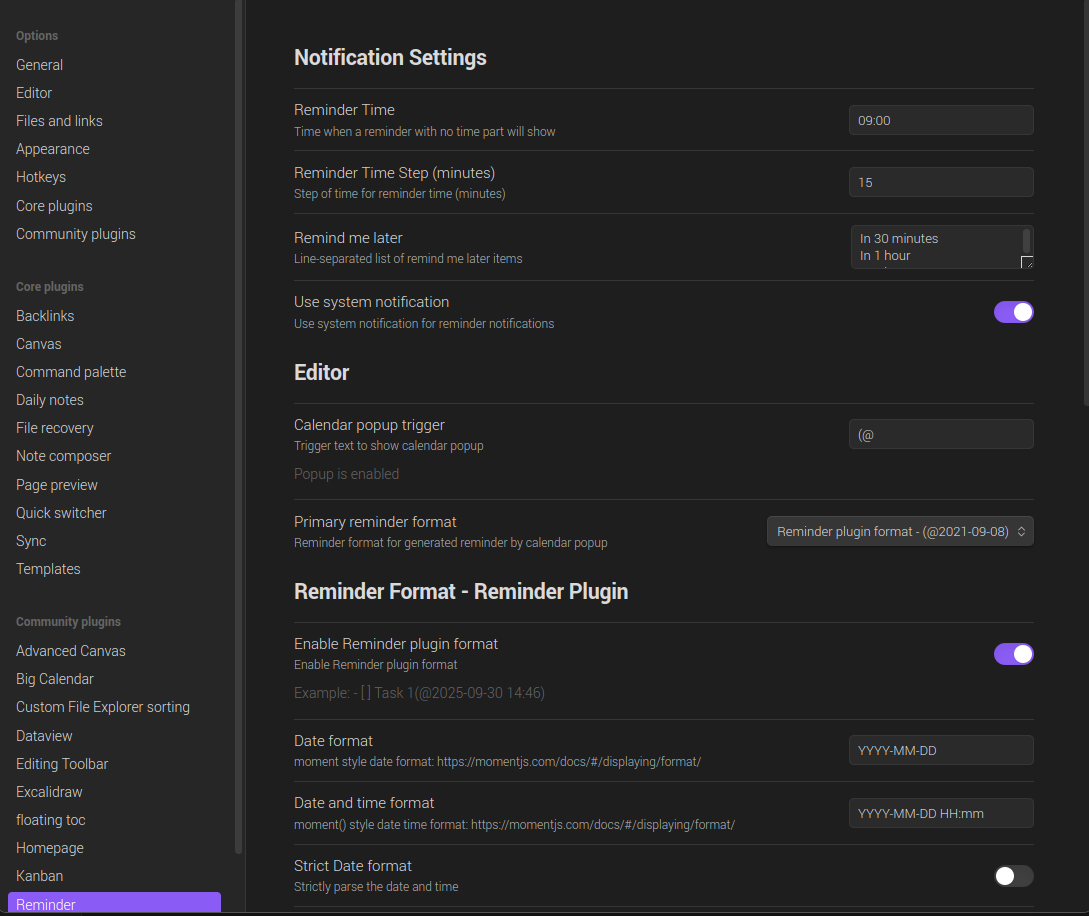This screenshot has width=1089, height=916.
Task: Open Kanban plugin settings
Action: 40,876
